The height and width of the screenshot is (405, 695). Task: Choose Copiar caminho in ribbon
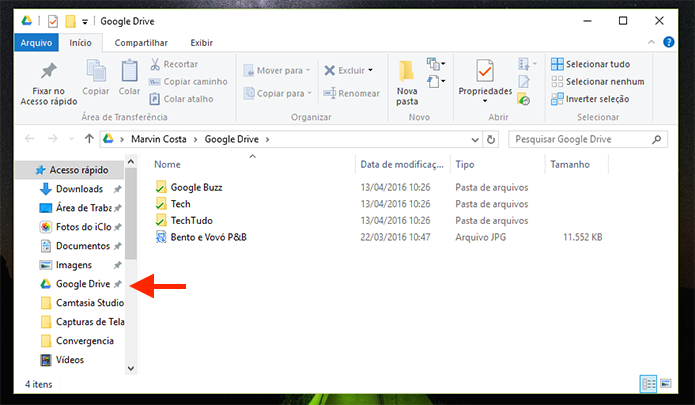click(x=188, y=82)
